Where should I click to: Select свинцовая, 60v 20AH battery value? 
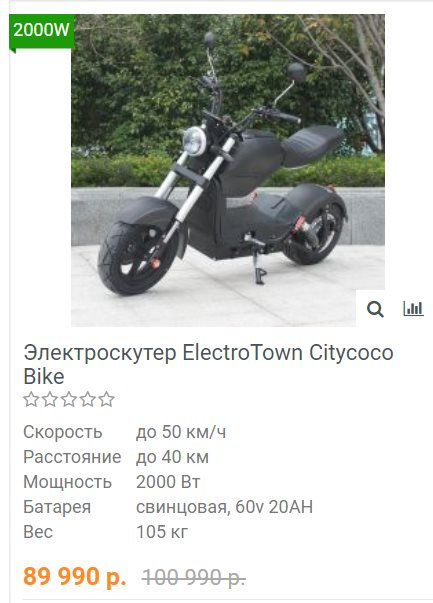click(x=224, y=507)
